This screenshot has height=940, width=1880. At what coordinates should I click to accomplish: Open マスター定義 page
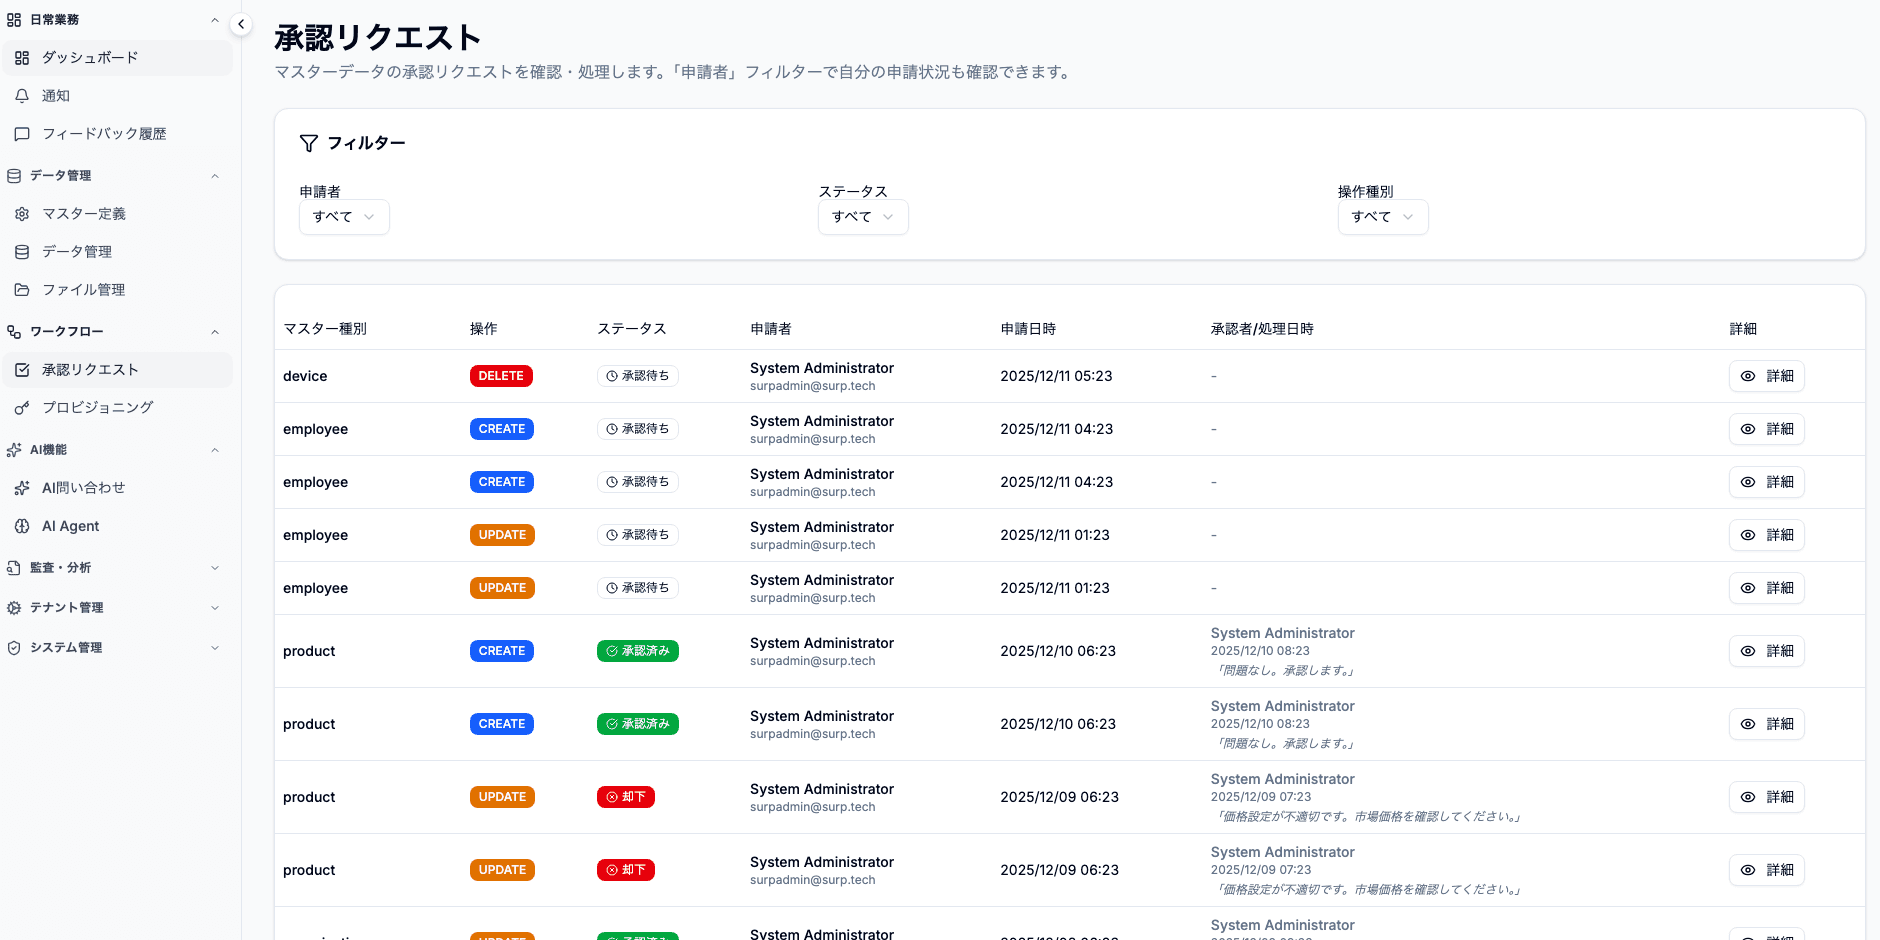(117, 214)
